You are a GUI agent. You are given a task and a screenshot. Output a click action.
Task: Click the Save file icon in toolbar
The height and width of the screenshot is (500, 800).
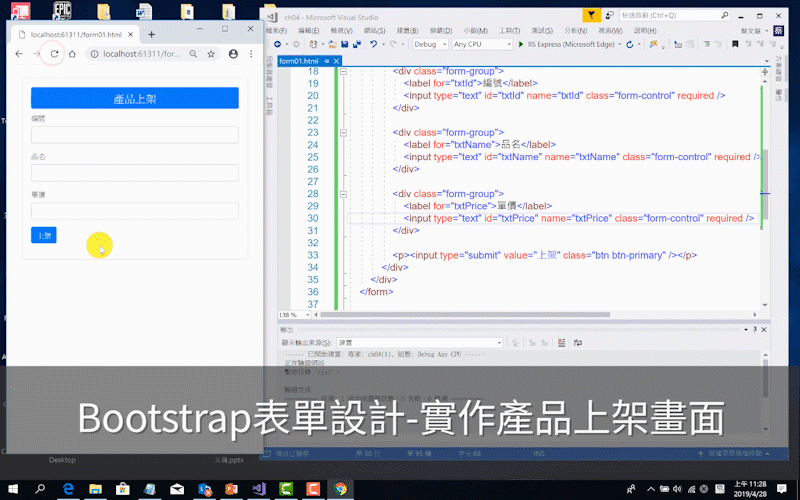coord(345,44)
